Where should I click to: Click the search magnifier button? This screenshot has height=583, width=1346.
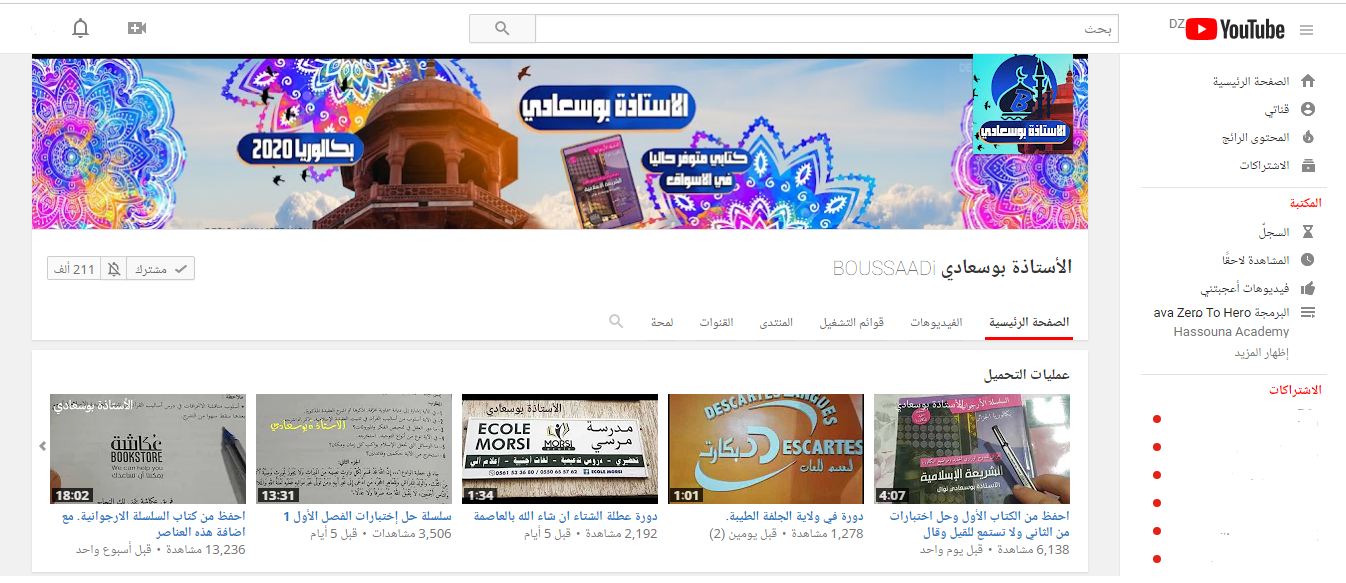tap(502, 28)
